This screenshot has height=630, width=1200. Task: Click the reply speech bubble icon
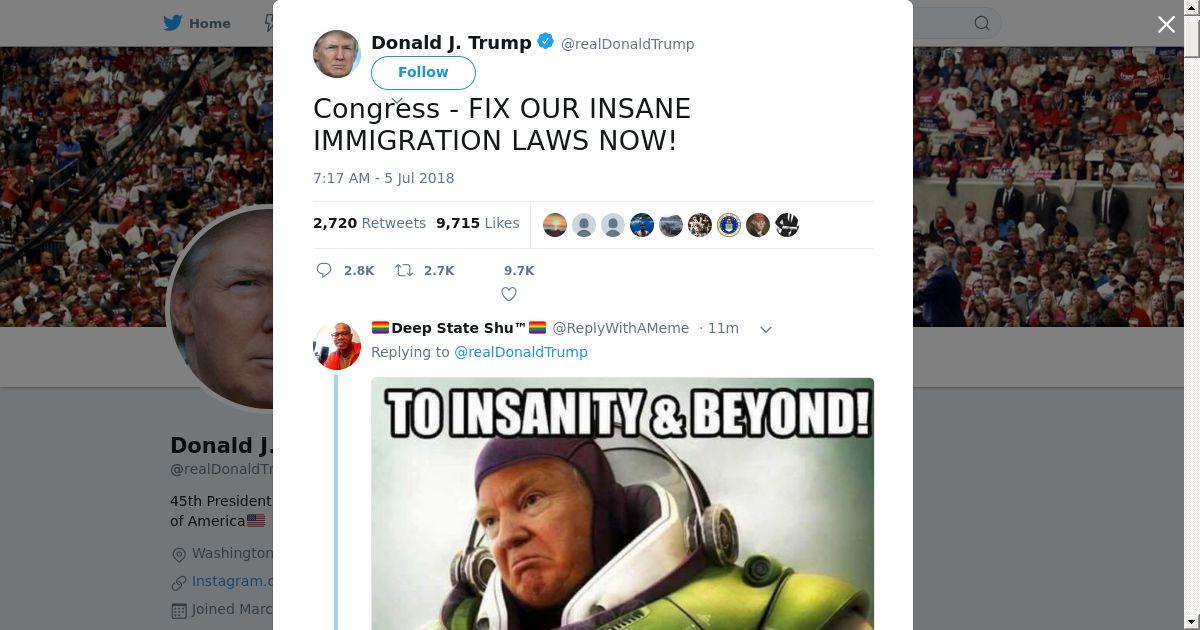[x=324, y=270]
